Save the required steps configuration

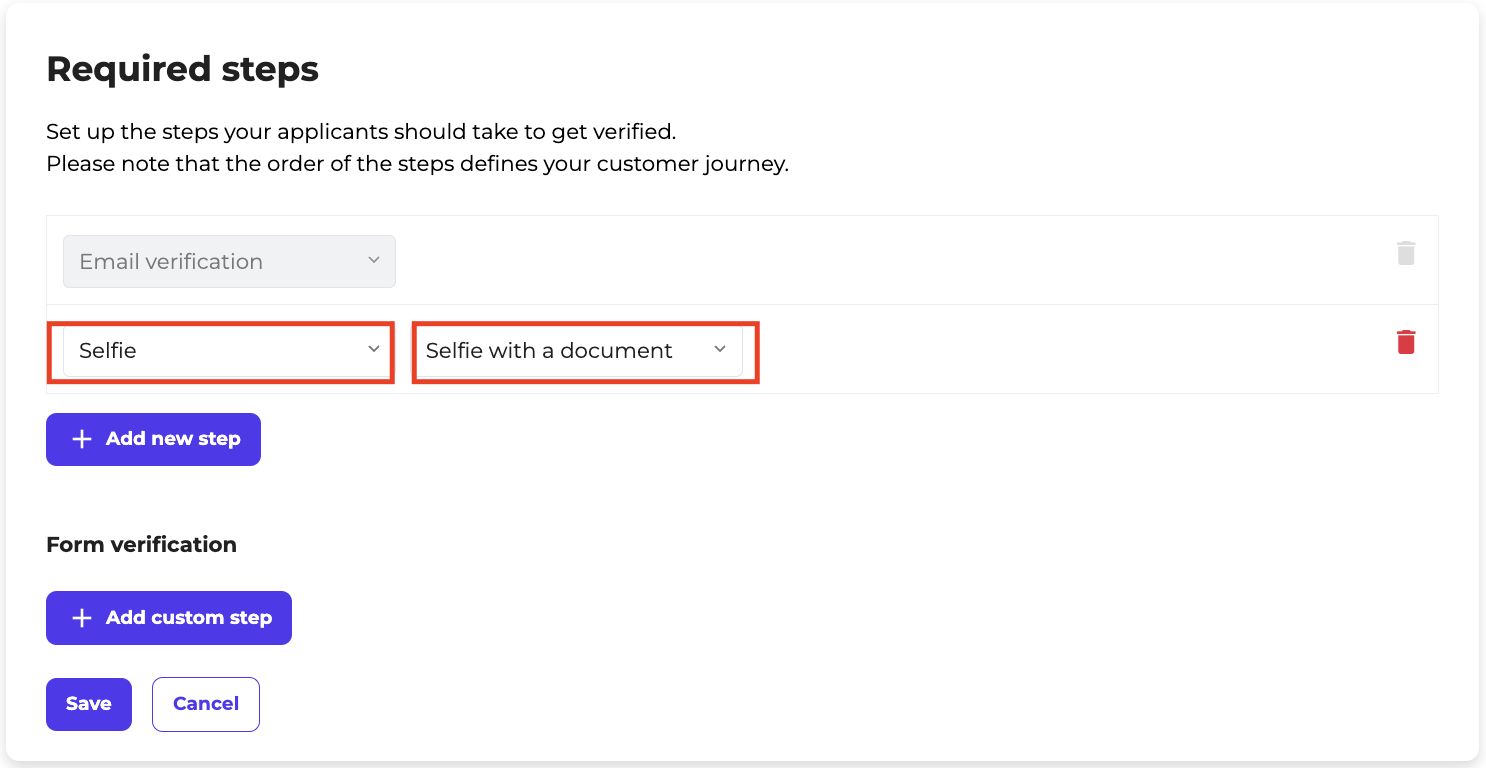click(x=88, y=704)
